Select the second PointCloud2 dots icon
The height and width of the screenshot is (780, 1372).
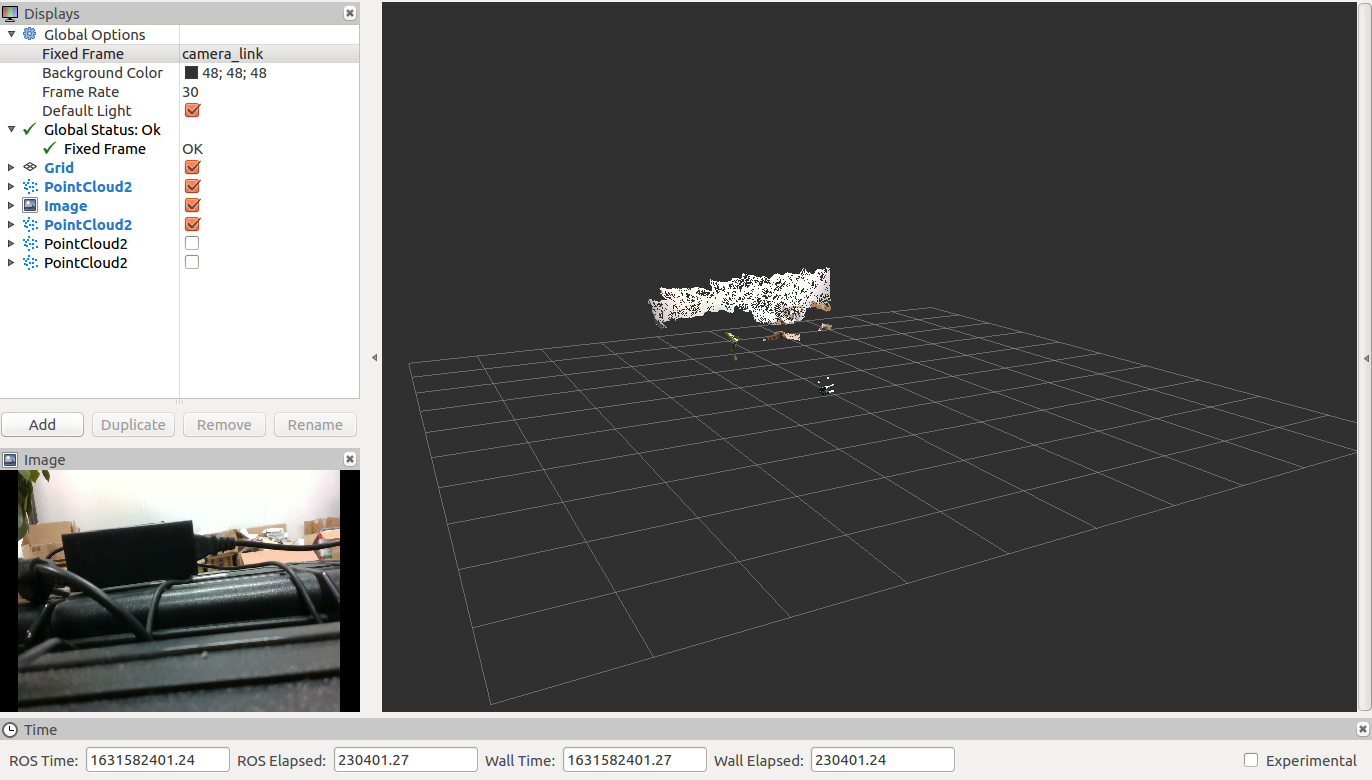(x=30, y=224)
